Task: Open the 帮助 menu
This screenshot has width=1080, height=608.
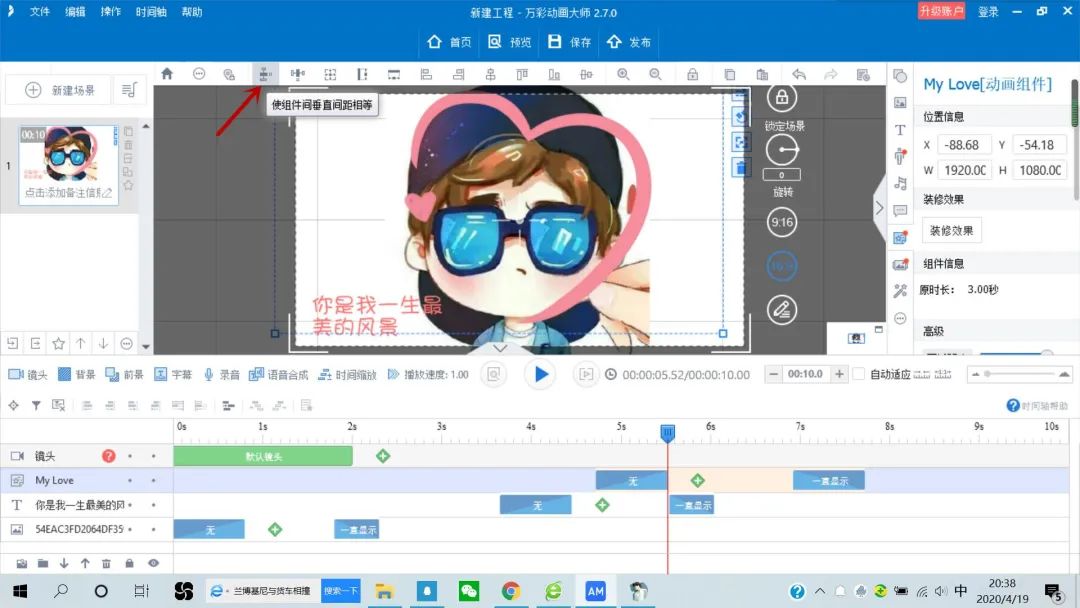Action: [x=191, y=12]
